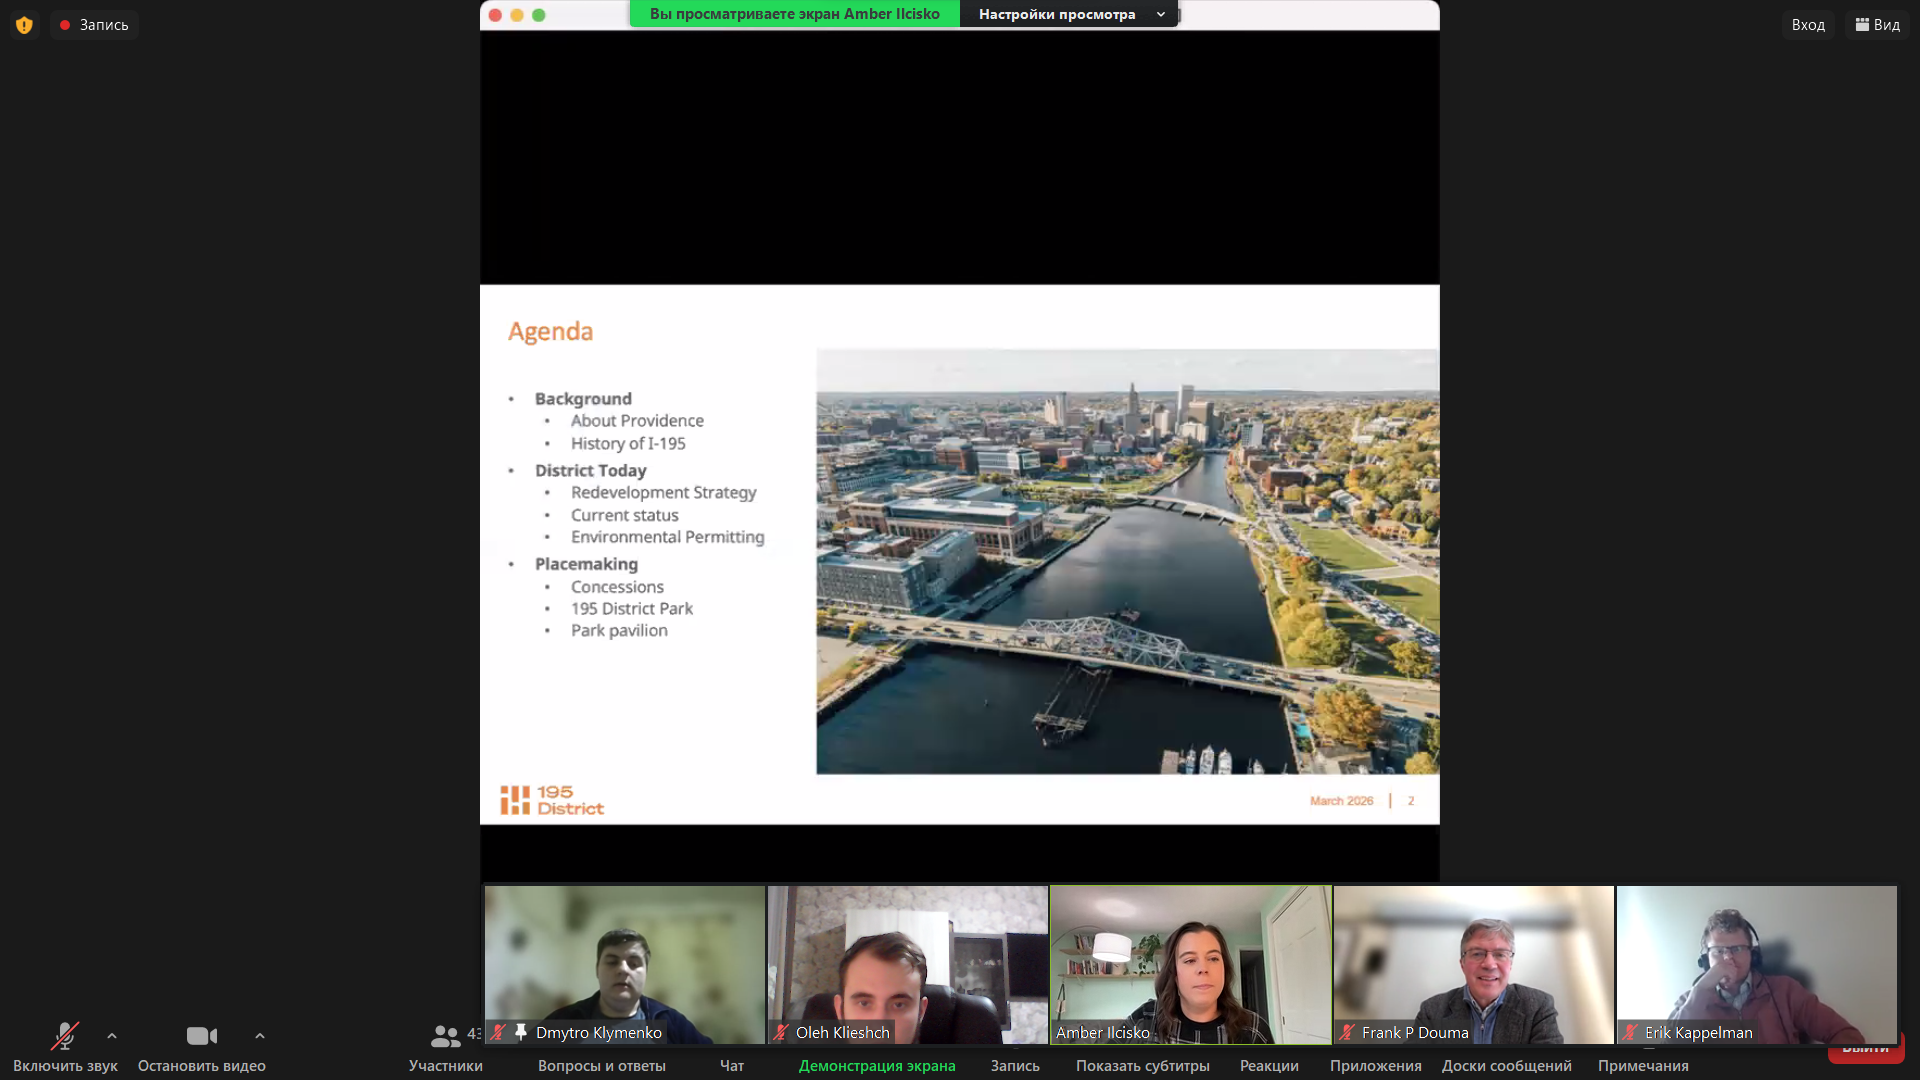
Task: Click Показать субтитры captions button
Action: click(x=1142, y=1066)
